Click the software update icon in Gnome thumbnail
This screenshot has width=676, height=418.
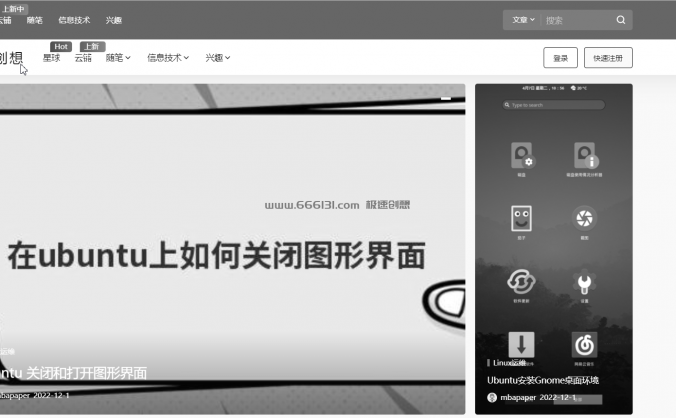pos(521,282)
